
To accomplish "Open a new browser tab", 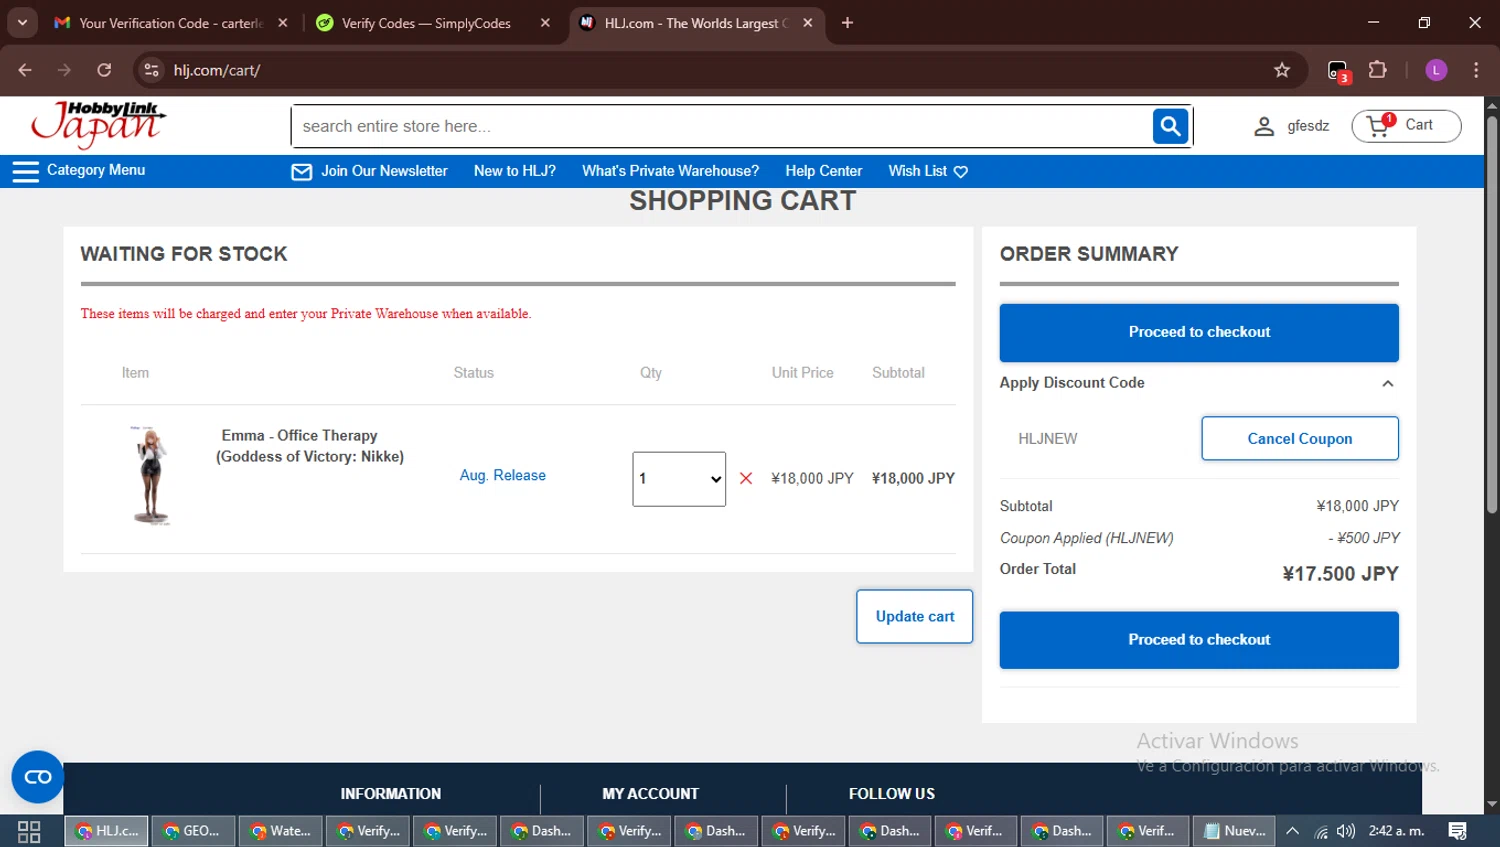I will pos(847,23).
